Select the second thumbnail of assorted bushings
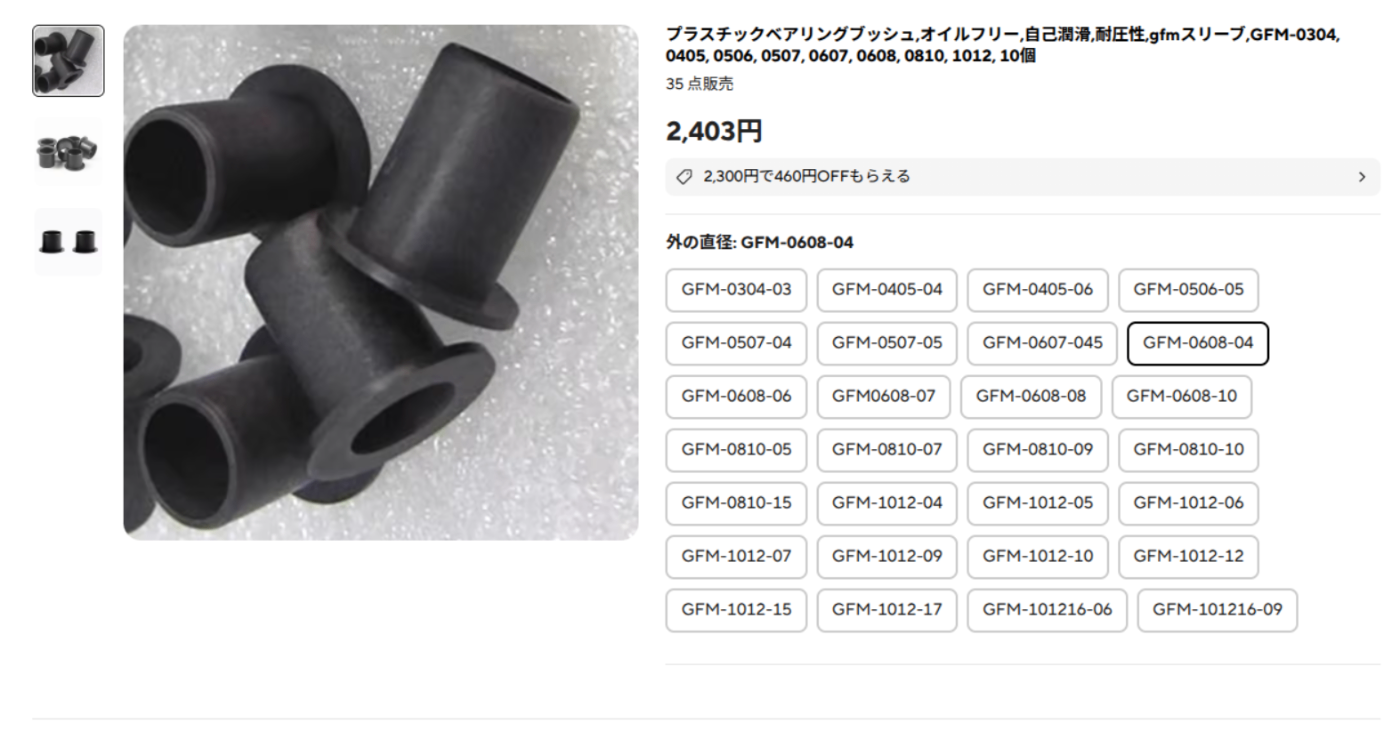The height and width of the screenshot is (731, 1400). click(x=68, y=151)
